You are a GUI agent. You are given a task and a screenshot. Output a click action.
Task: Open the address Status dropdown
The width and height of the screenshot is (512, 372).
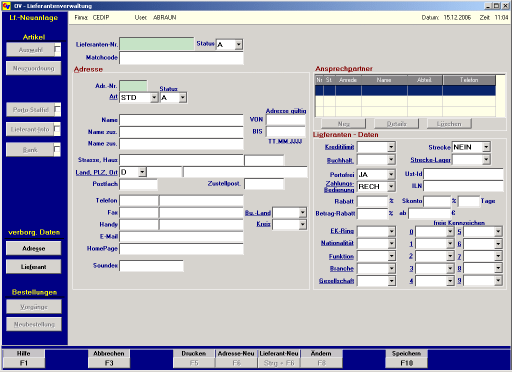183,98
